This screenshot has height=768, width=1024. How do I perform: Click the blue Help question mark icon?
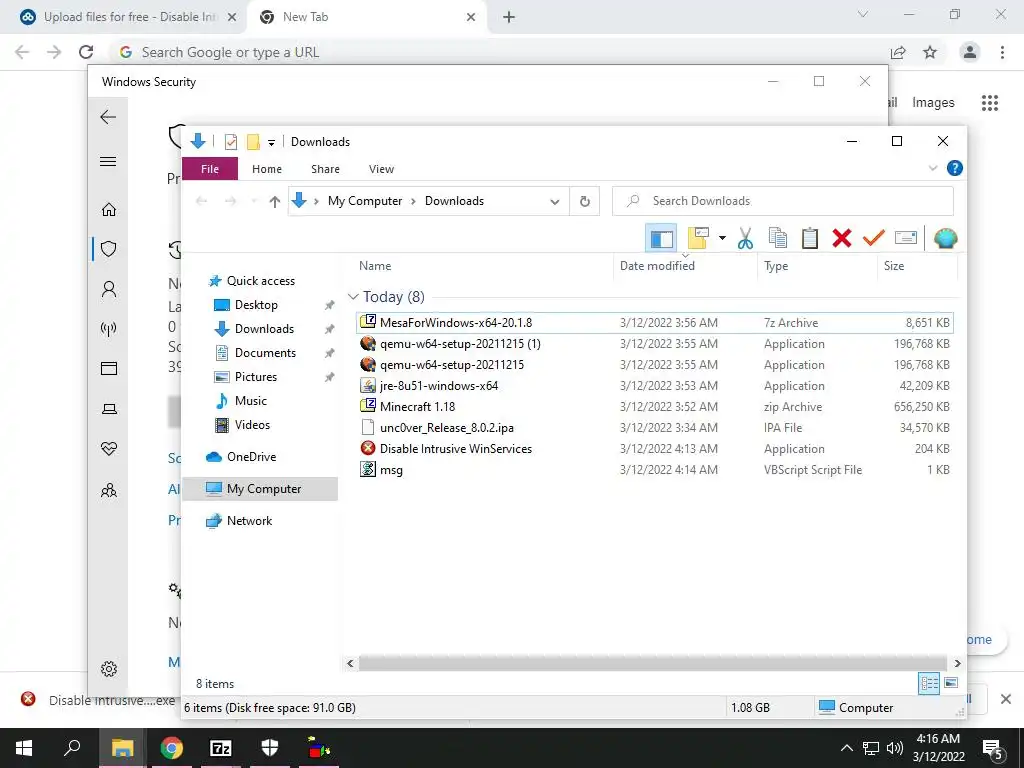point(954,168)
